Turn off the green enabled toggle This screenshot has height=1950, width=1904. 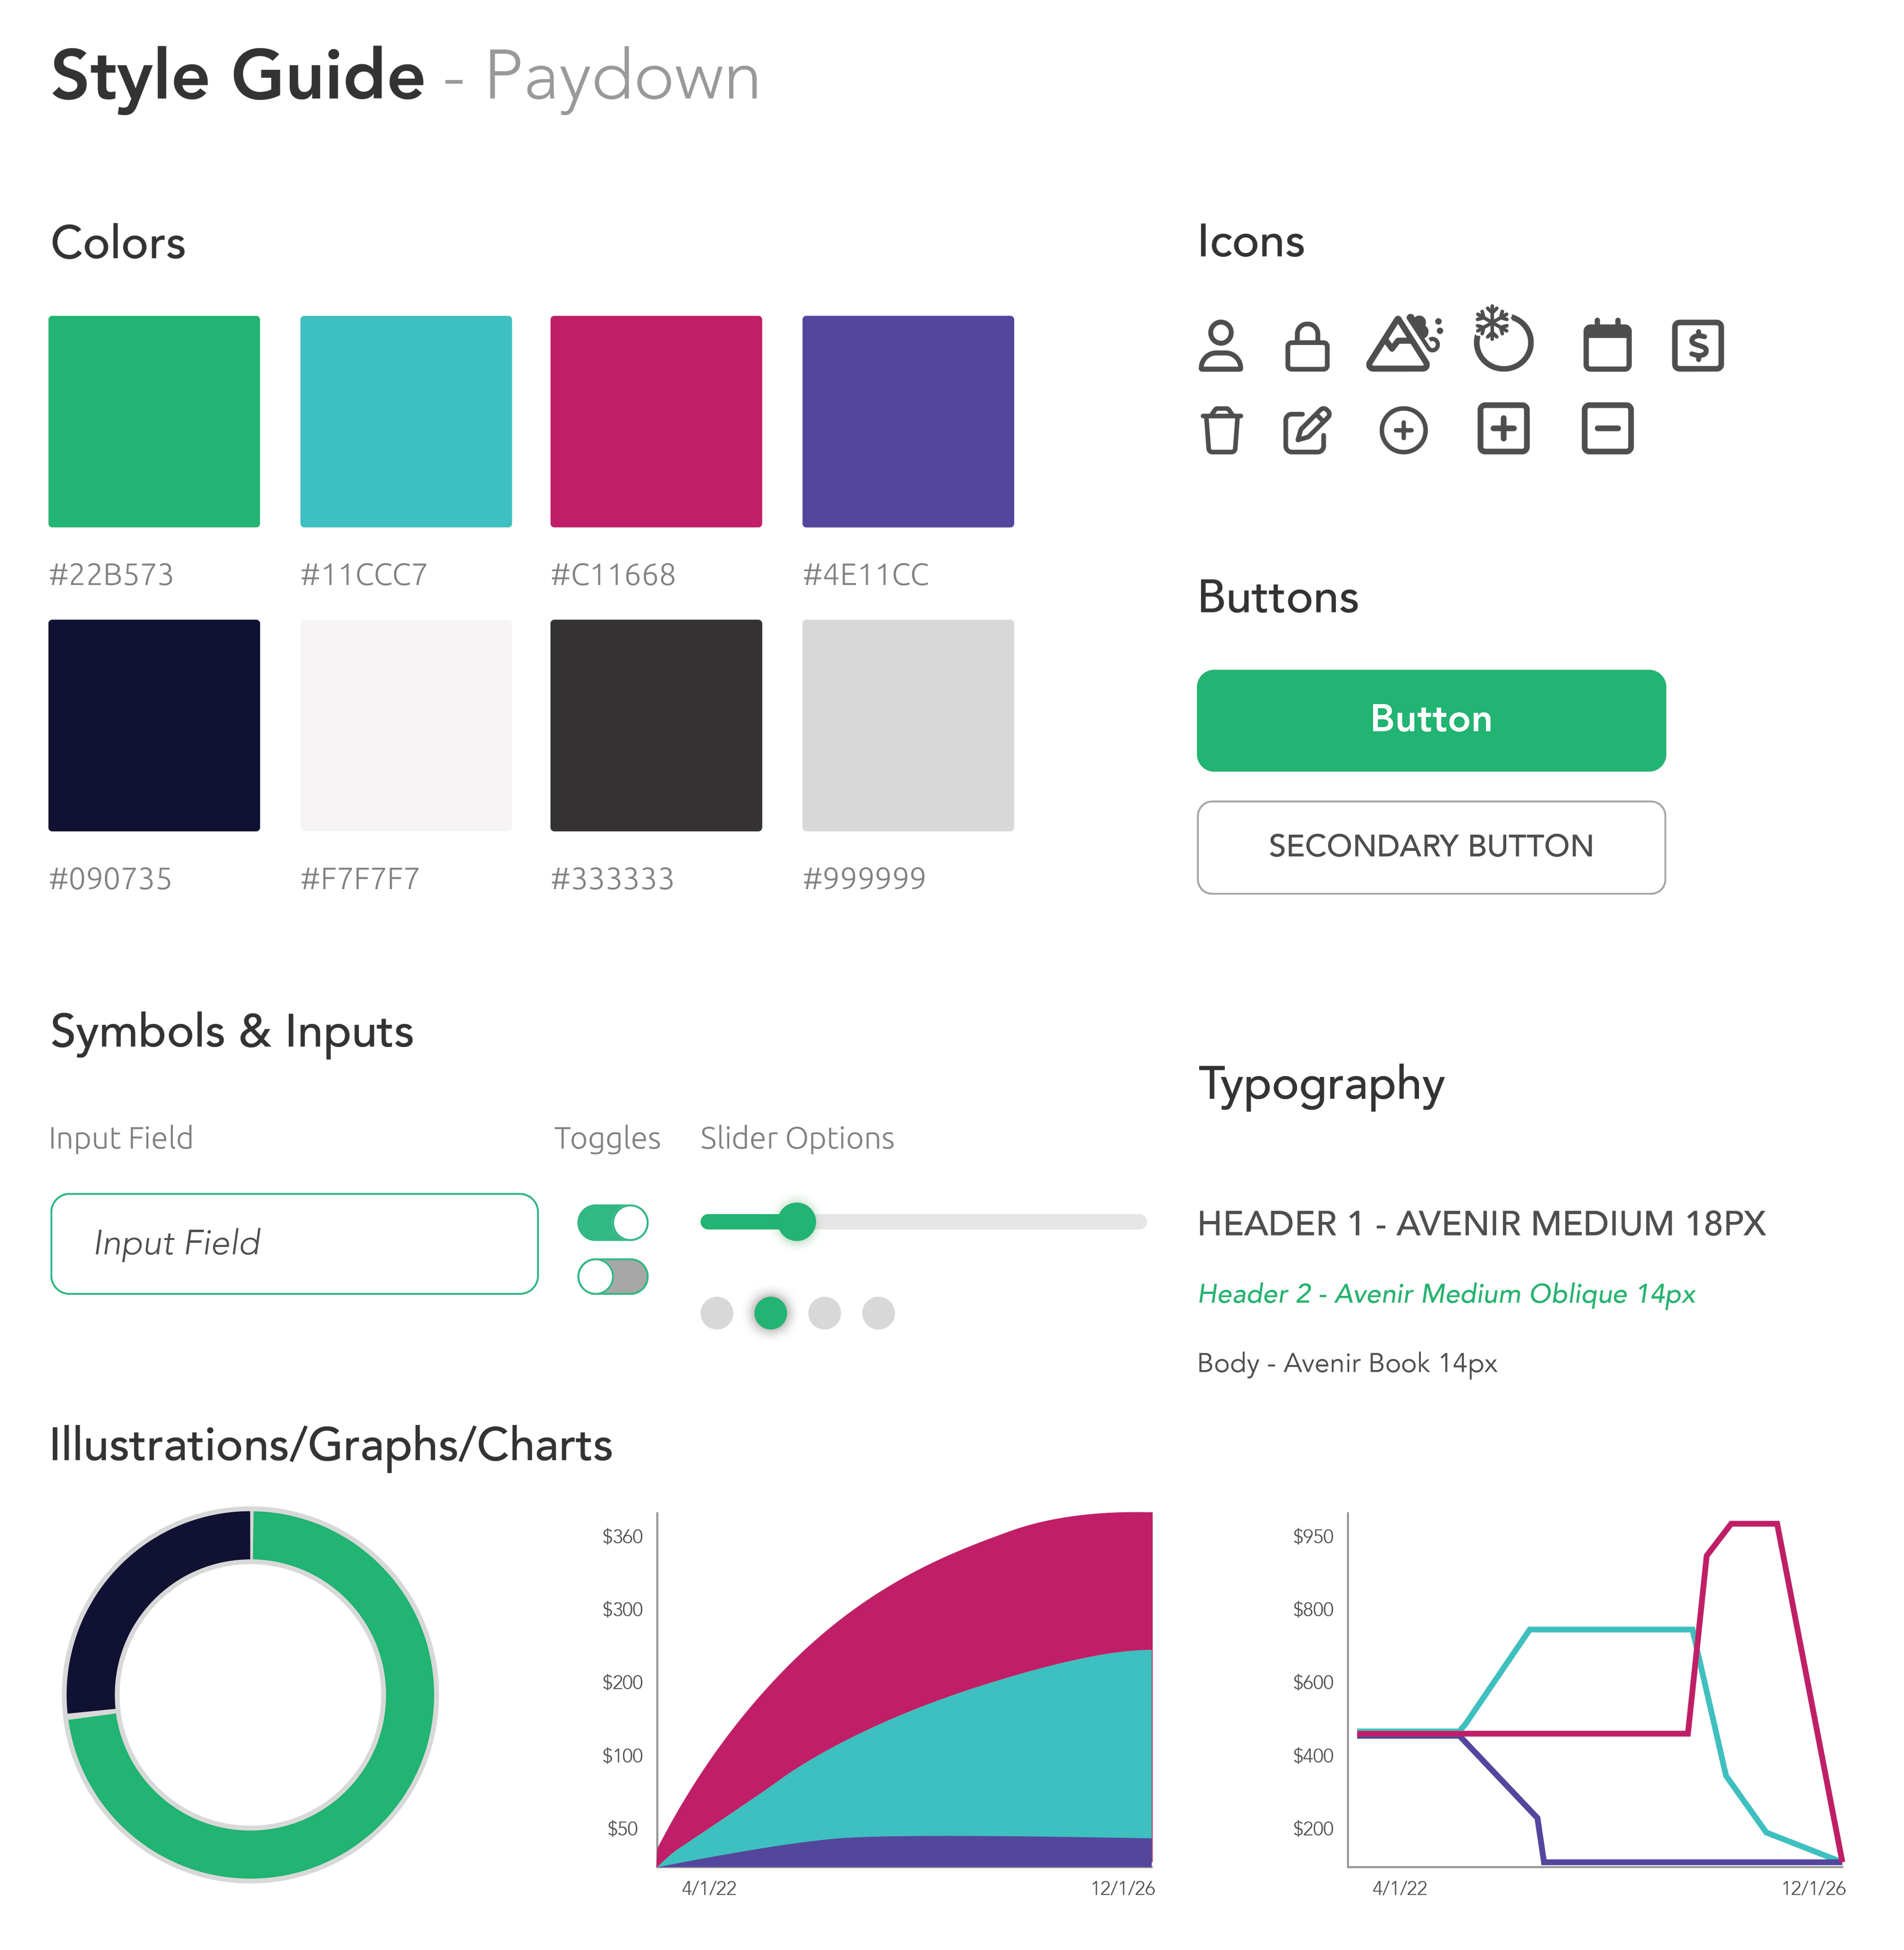coord(613,1222)
